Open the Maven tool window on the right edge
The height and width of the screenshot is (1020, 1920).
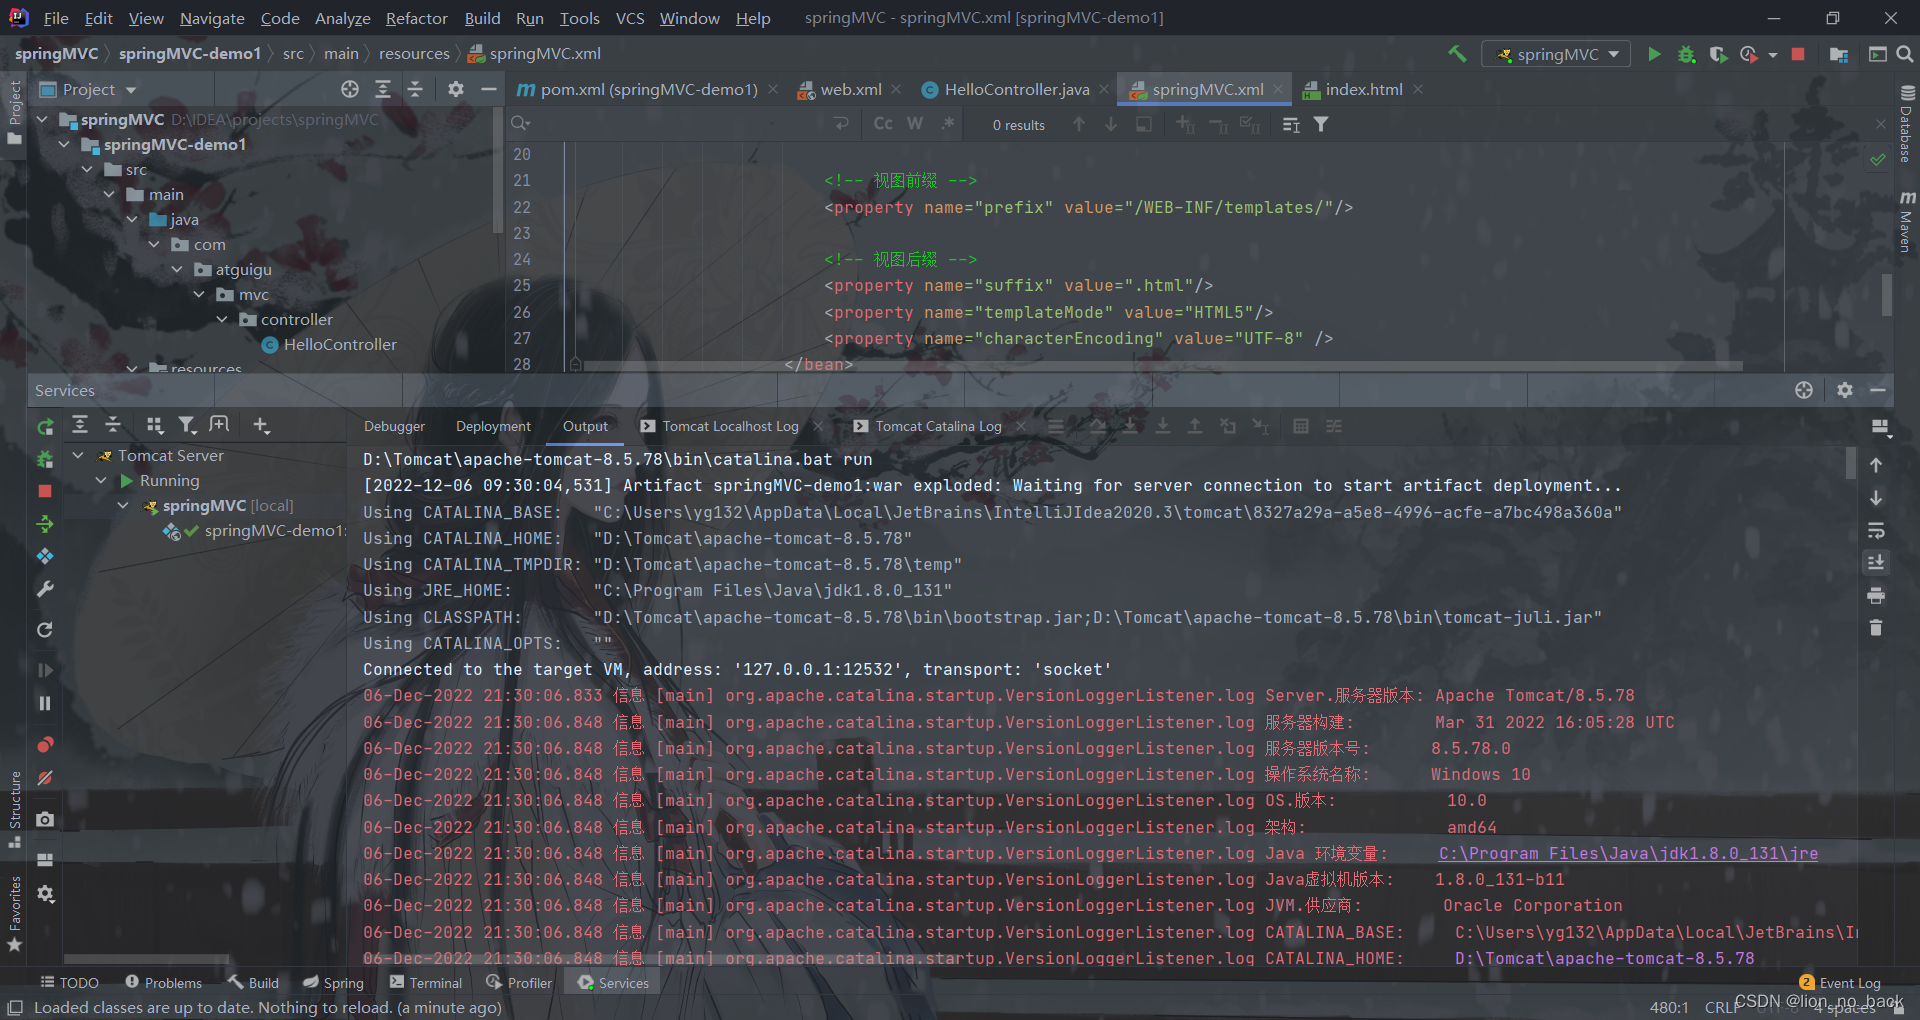click(1907, 221)
